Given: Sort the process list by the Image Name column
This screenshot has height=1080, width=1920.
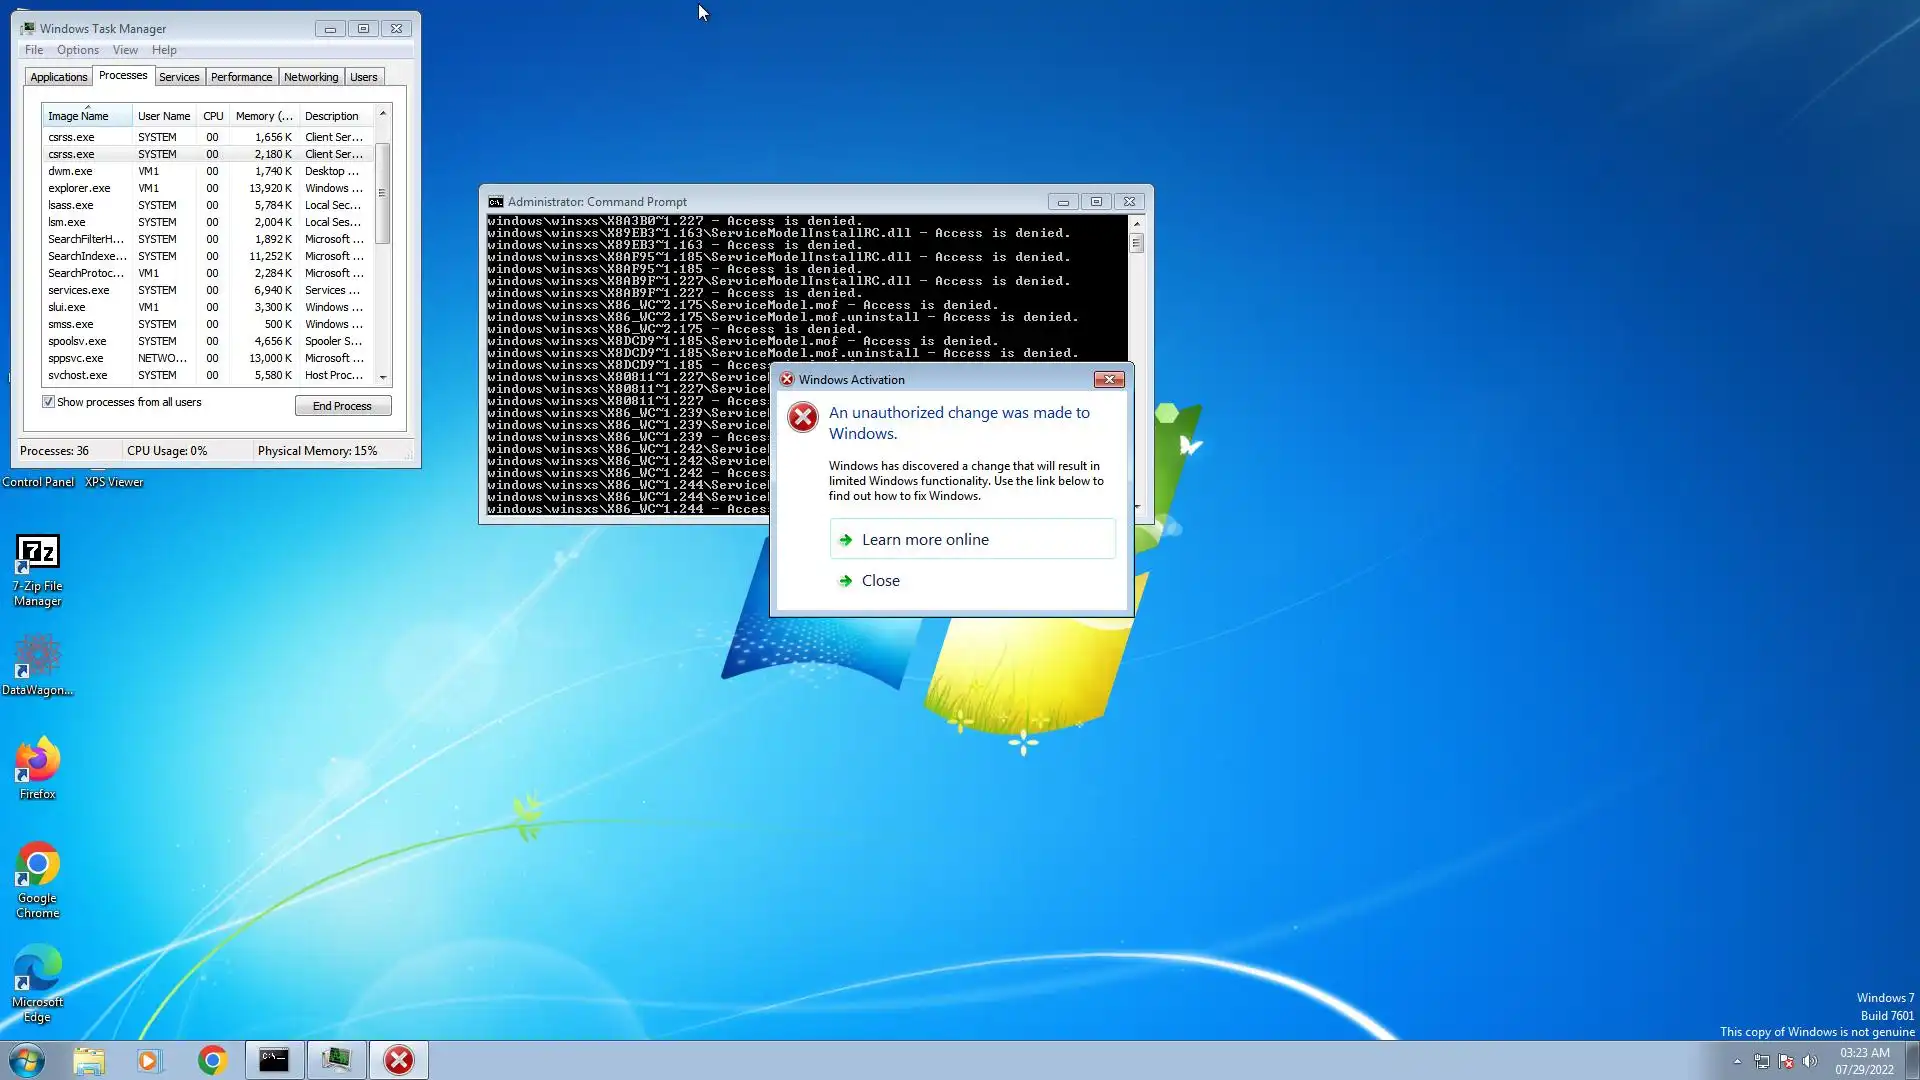Looking at the screenshot, I should click(78, 116).
